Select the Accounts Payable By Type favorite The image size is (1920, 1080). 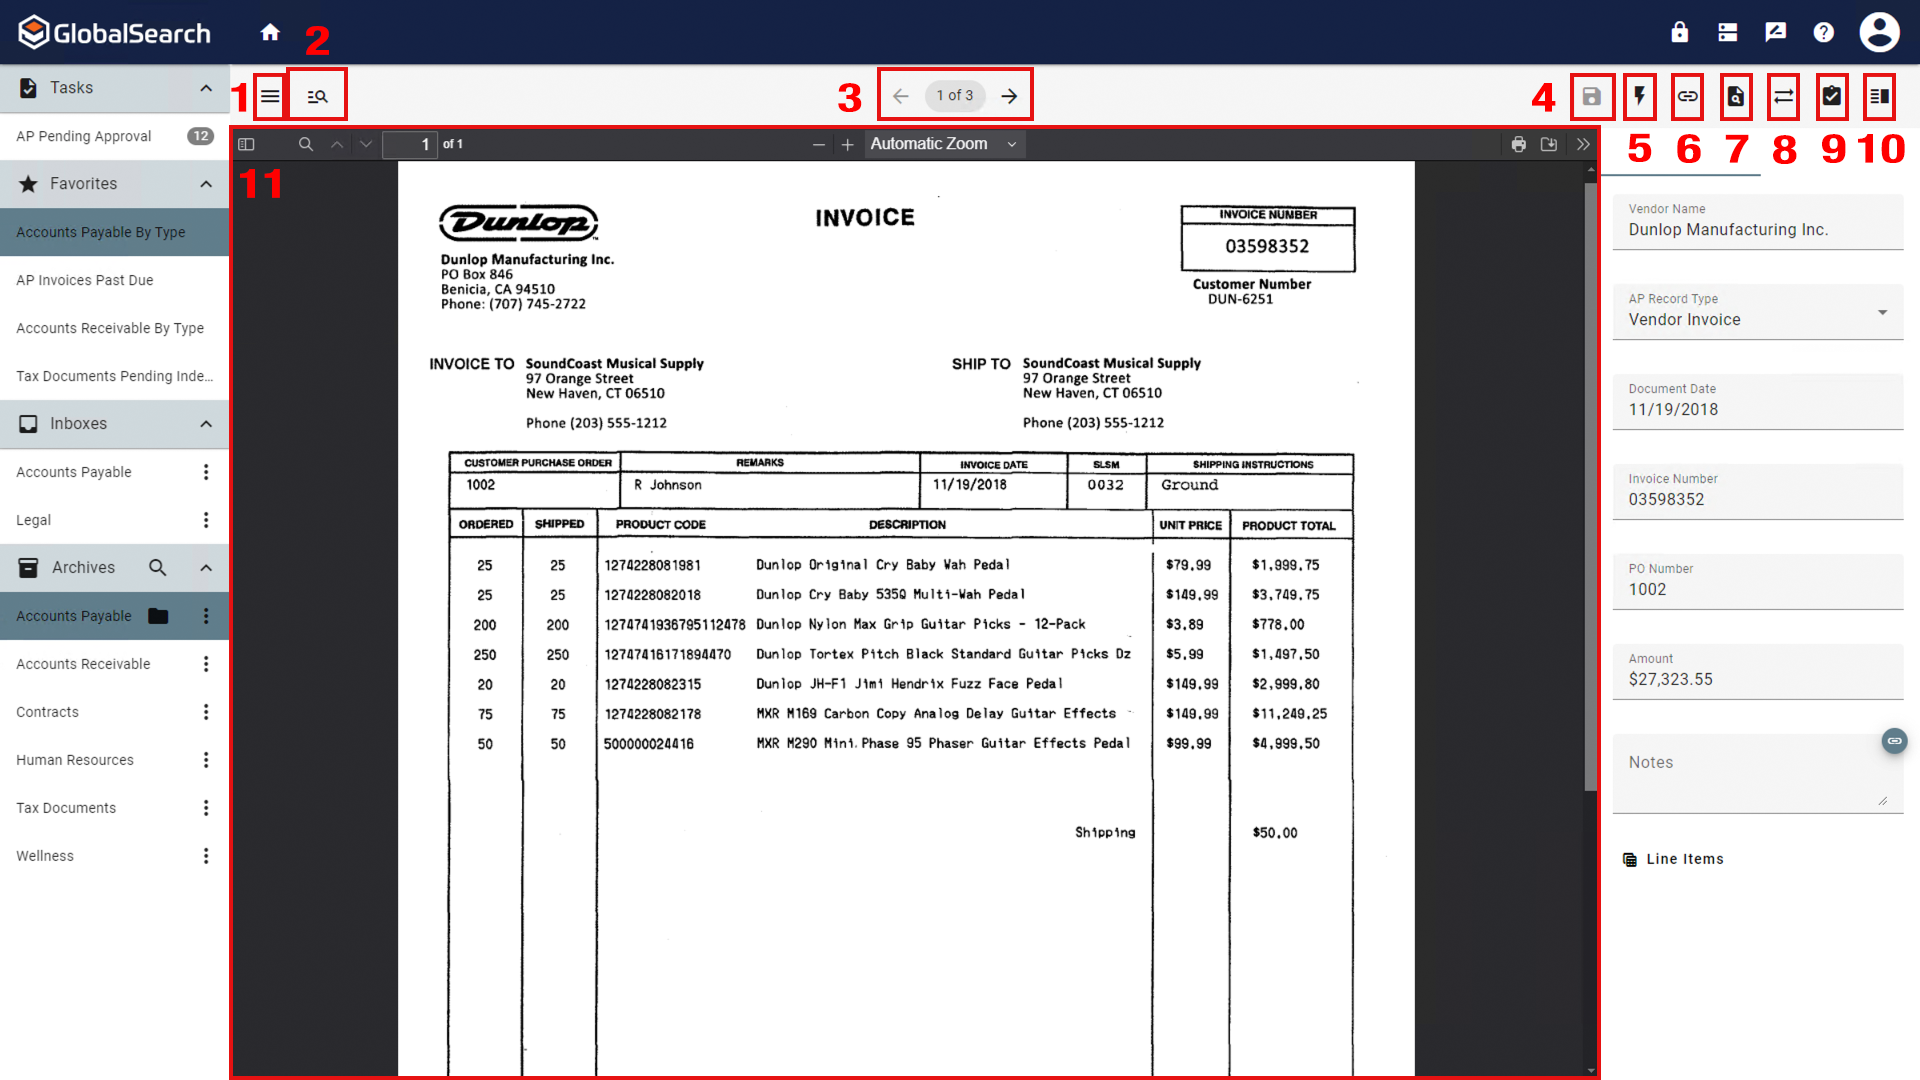[x=100, y=232]
